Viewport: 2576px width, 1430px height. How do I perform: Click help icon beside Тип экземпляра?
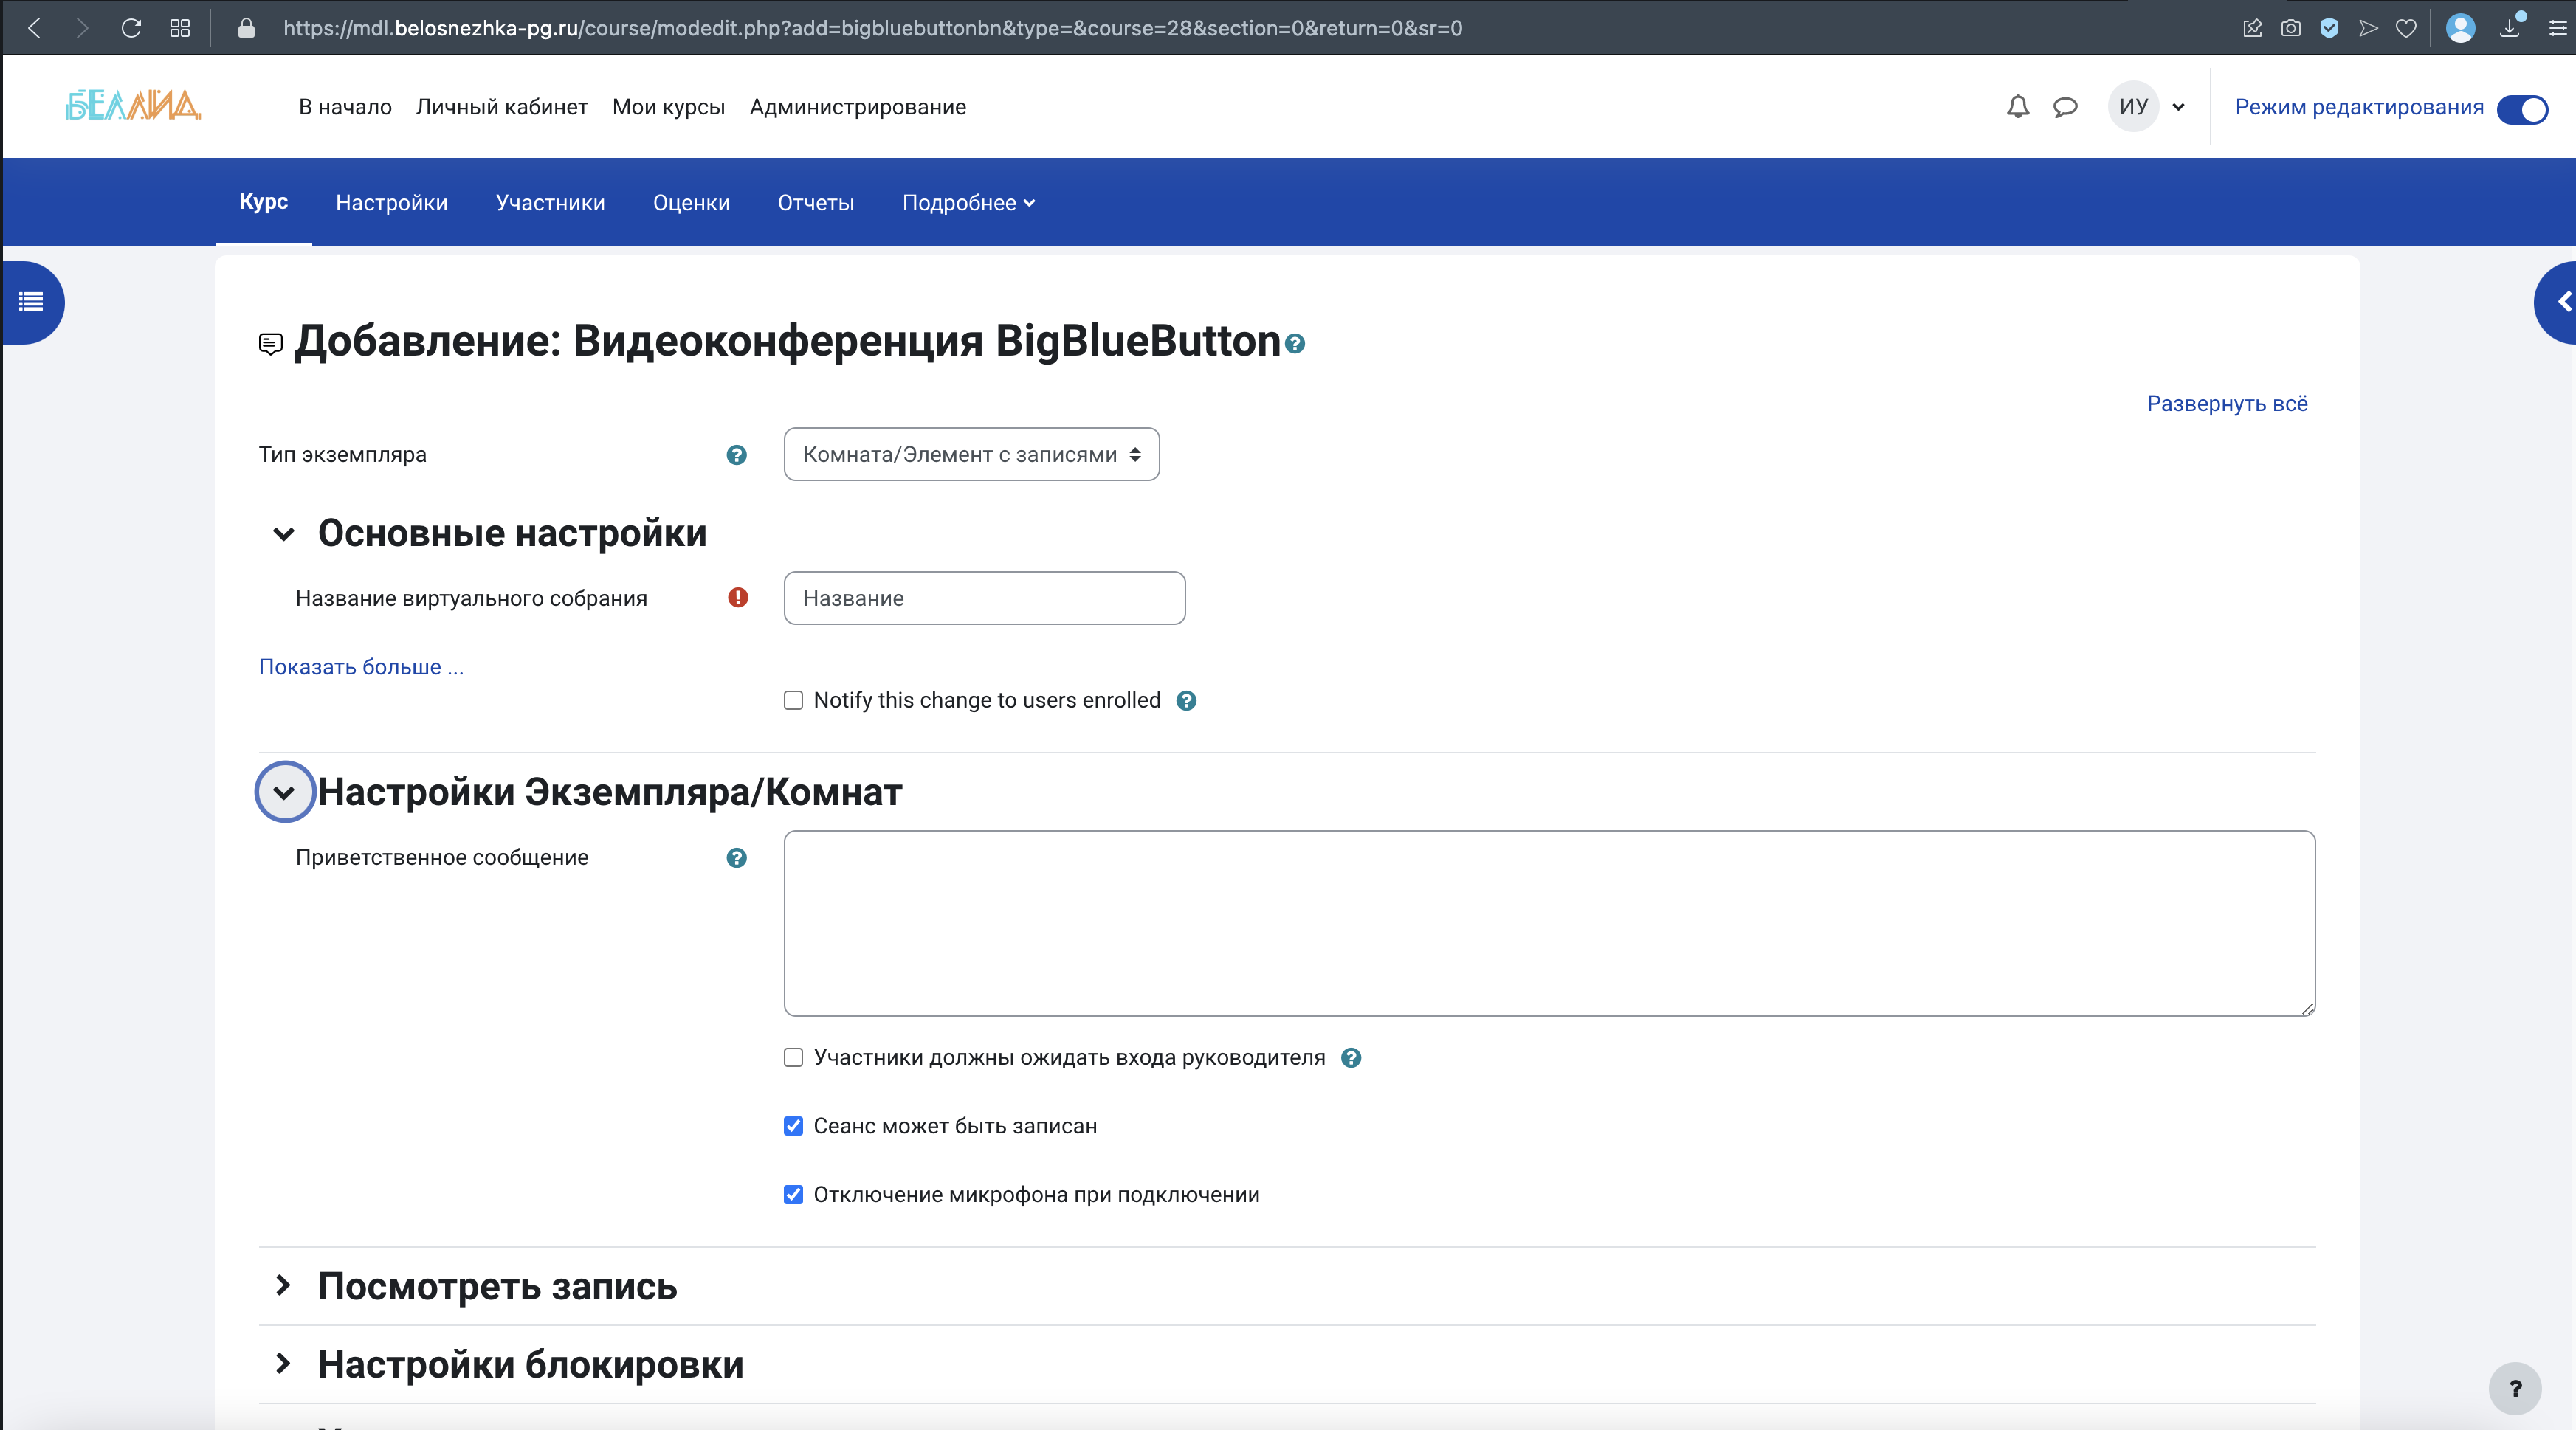coord(736,455)
